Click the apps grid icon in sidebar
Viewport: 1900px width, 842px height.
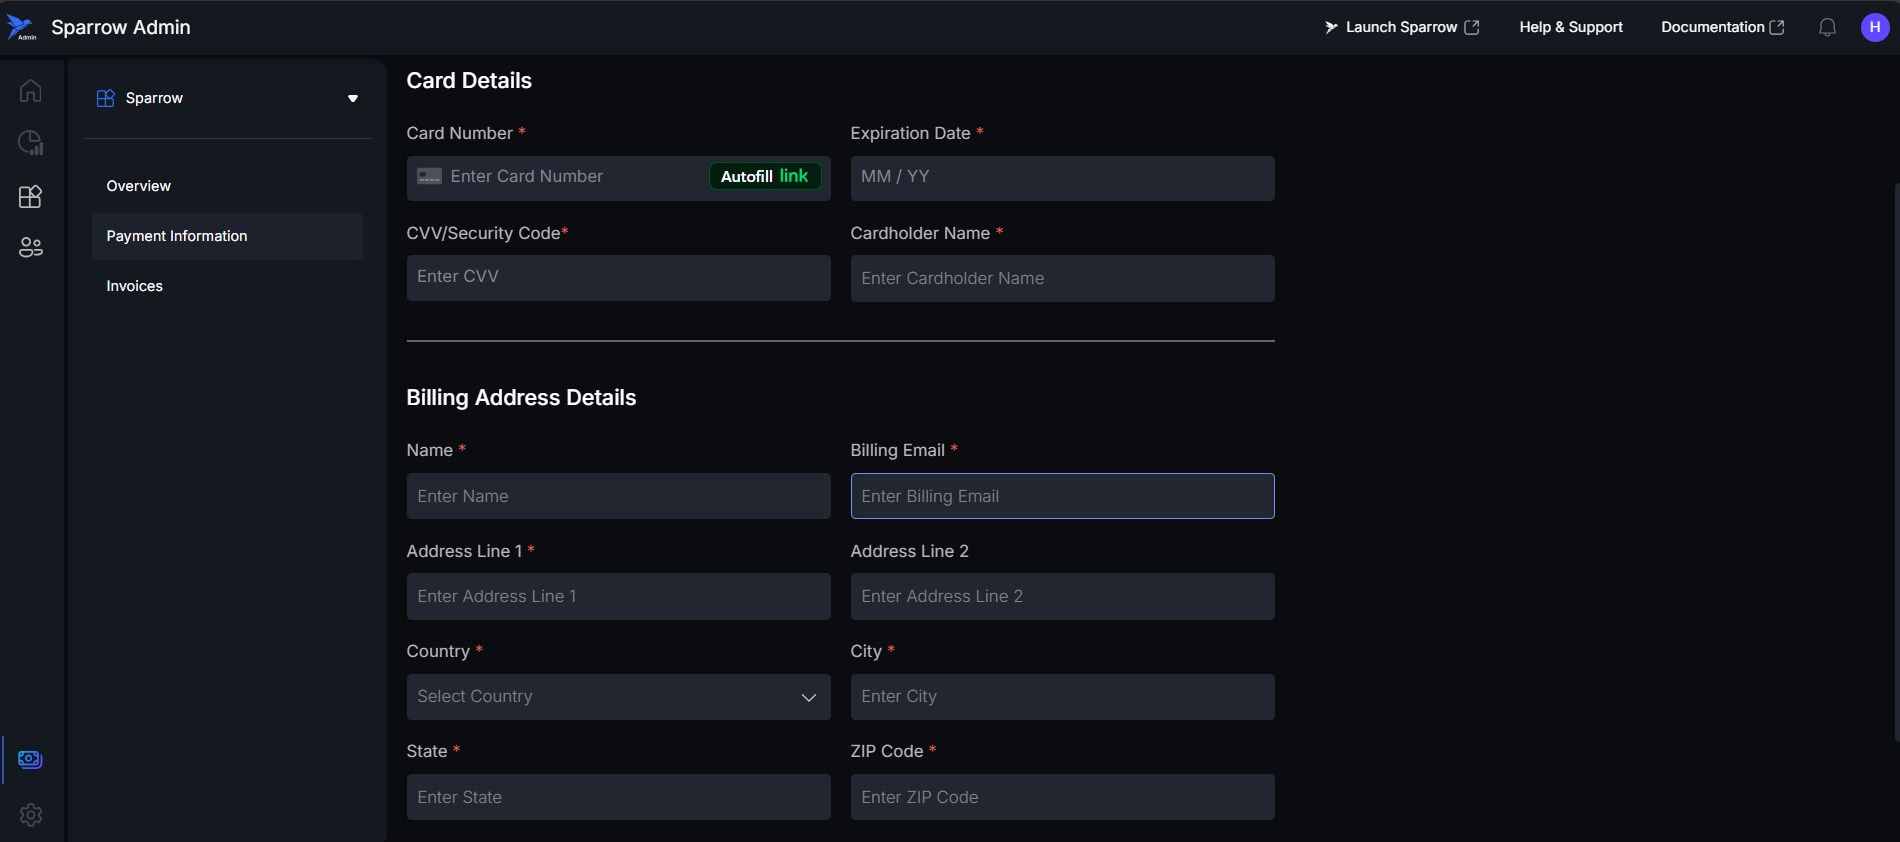click(x=30, y=196)
